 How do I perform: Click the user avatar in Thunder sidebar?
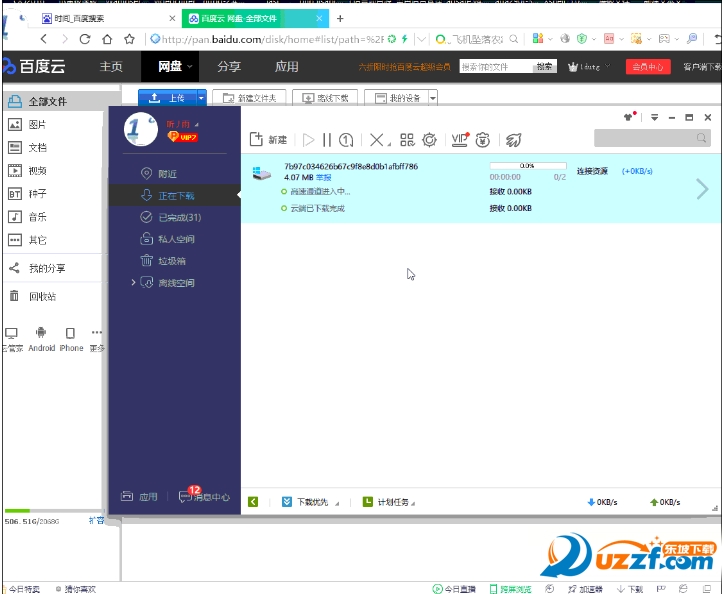pyautogui.click(x=140, y=129)
